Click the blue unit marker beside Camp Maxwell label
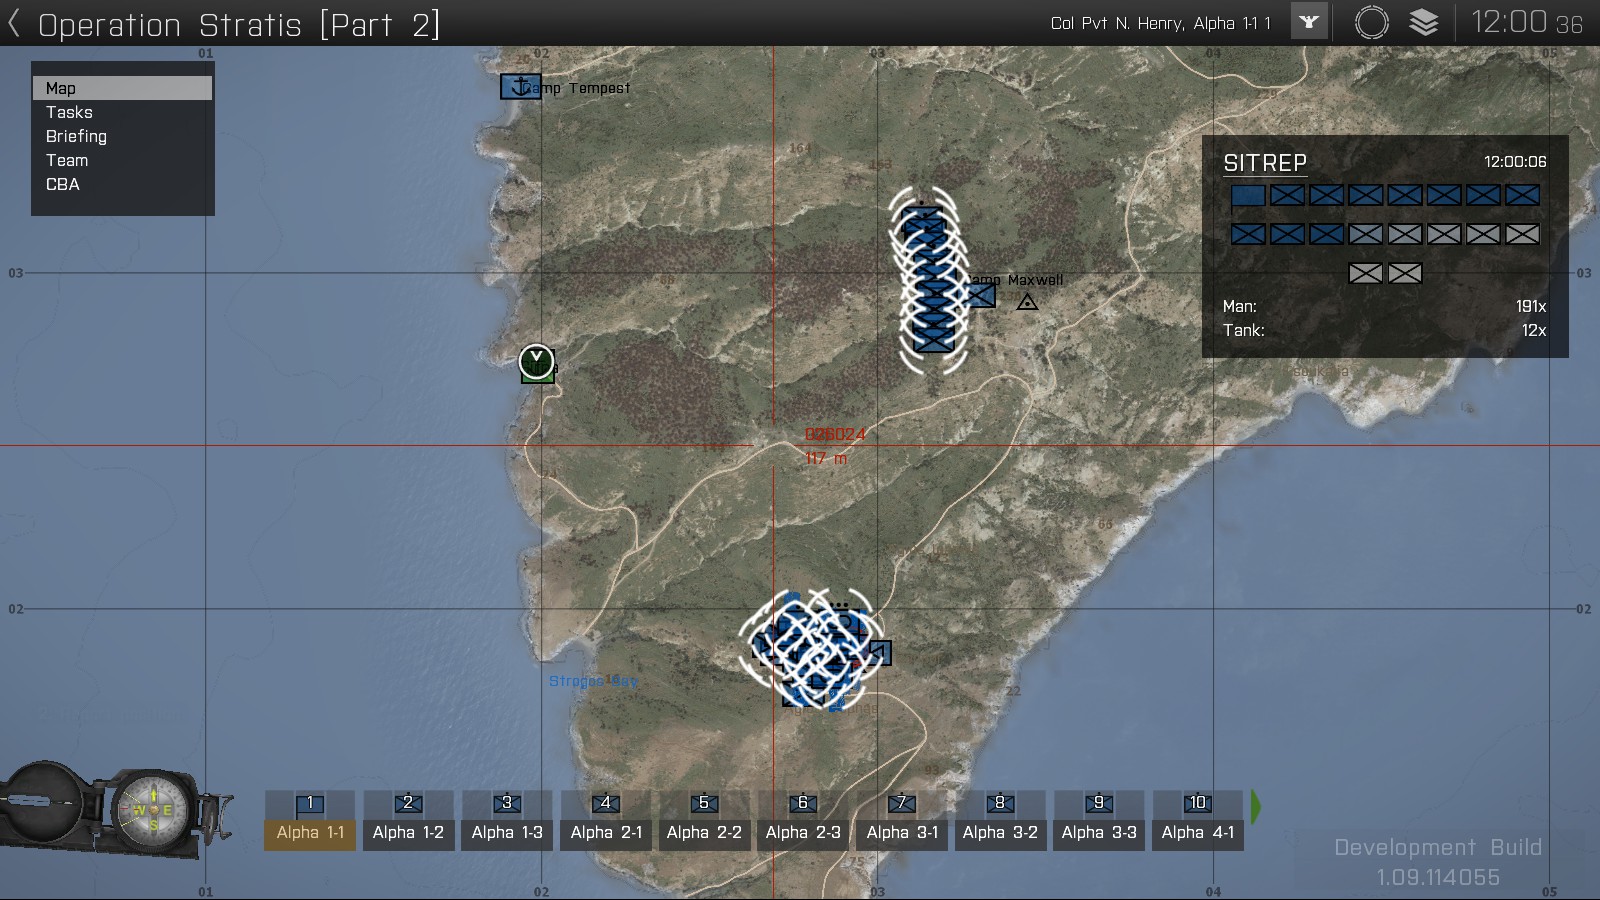This screenshot has width=1600, height=900. [981, 295]
